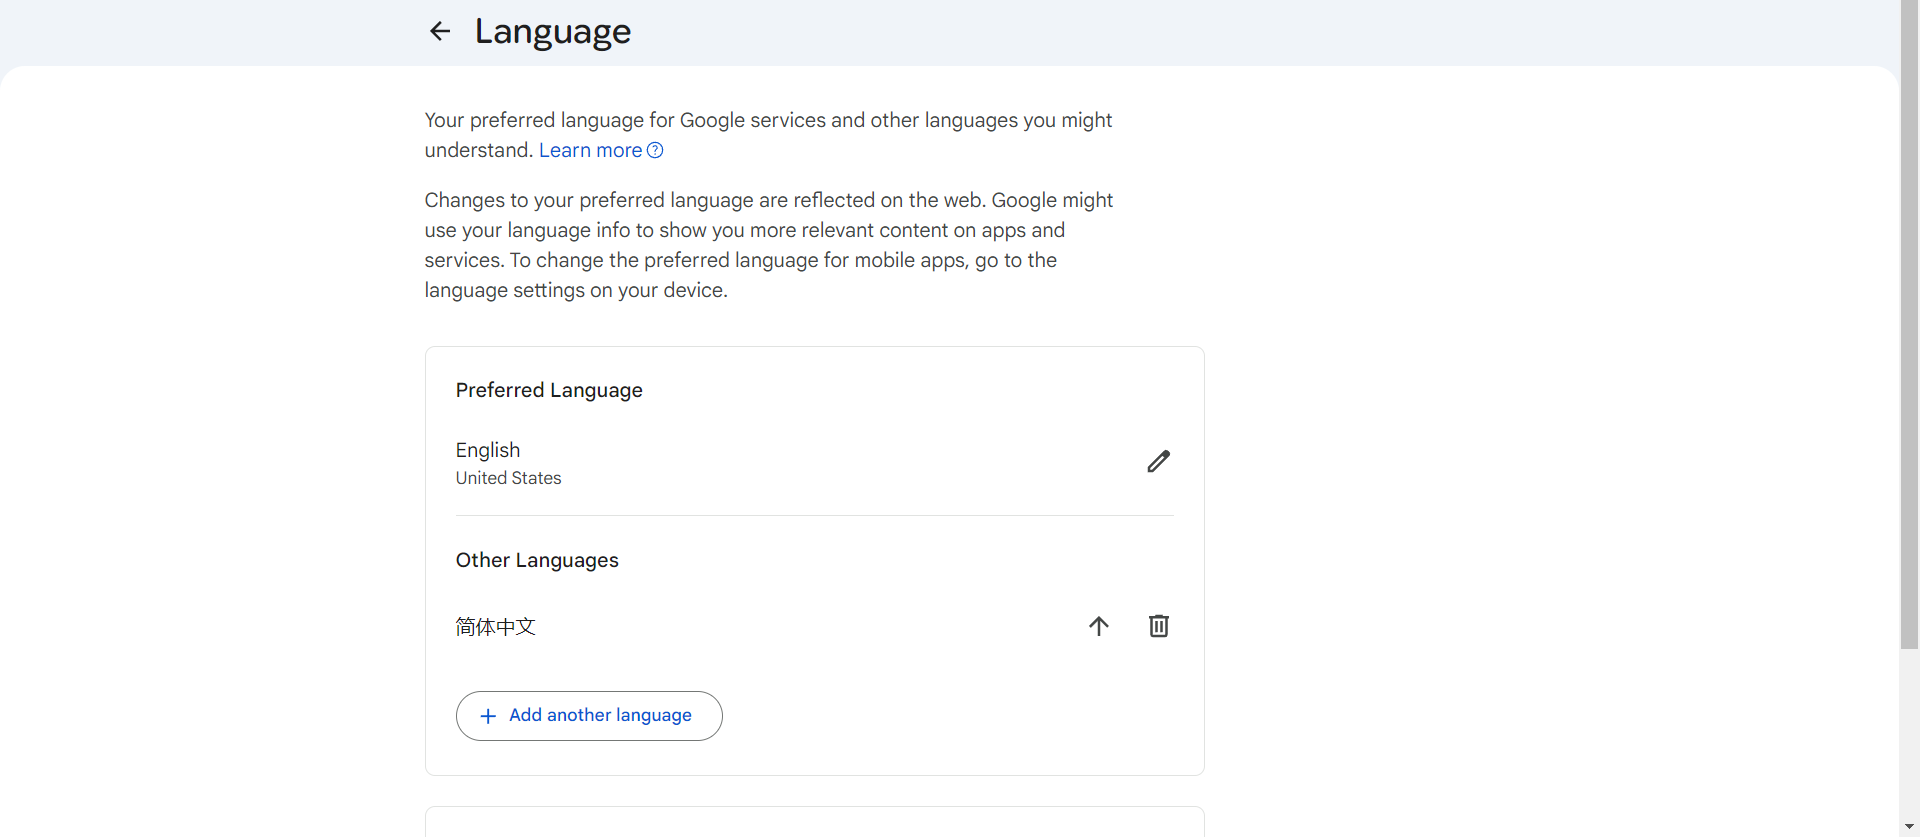Click the Language page title
The image size is (1920, 837).
click(552, 31)
